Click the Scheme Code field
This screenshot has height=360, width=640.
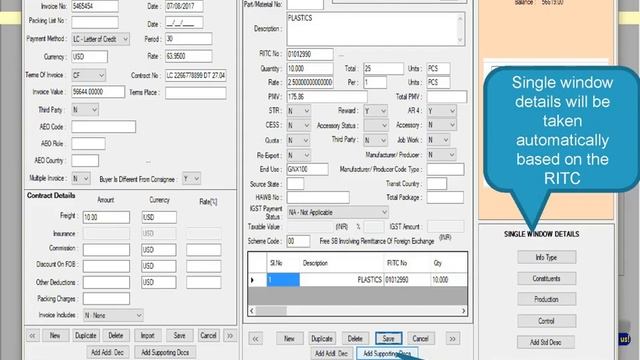tap(298, 241)
